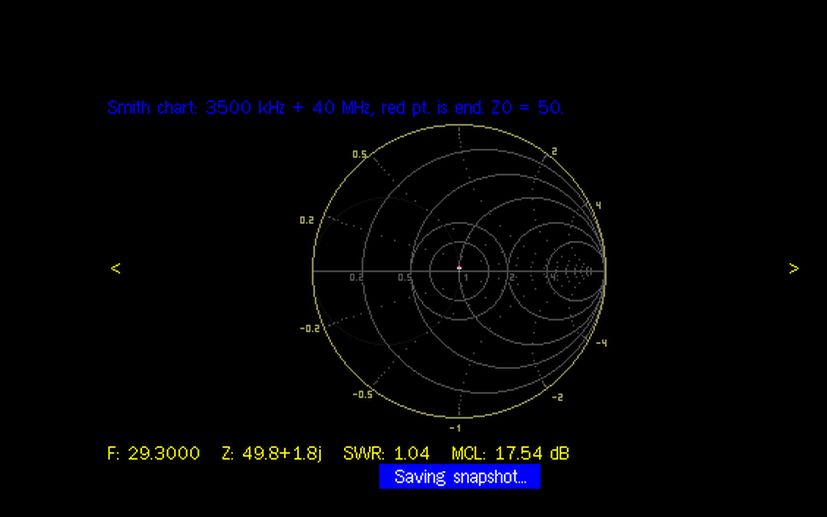The height and width of the screenshot is (517, 827).
Task: Click the -0.5 reactance label at lower left
Action: click(x=362, y=394)
